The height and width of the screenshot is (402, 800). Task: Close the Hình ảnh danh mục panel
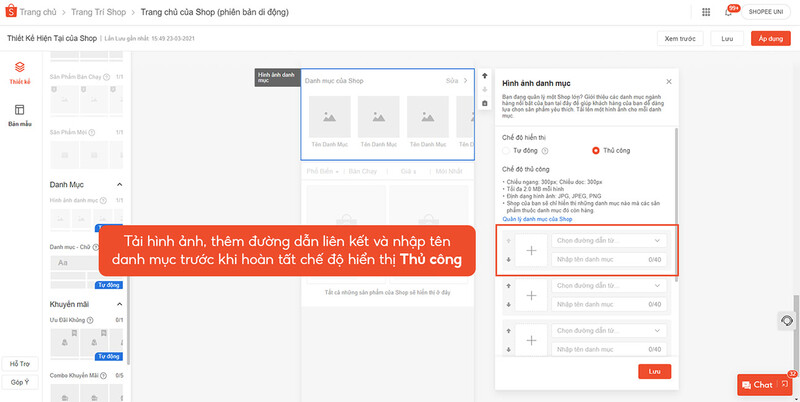tap(668, 81)
